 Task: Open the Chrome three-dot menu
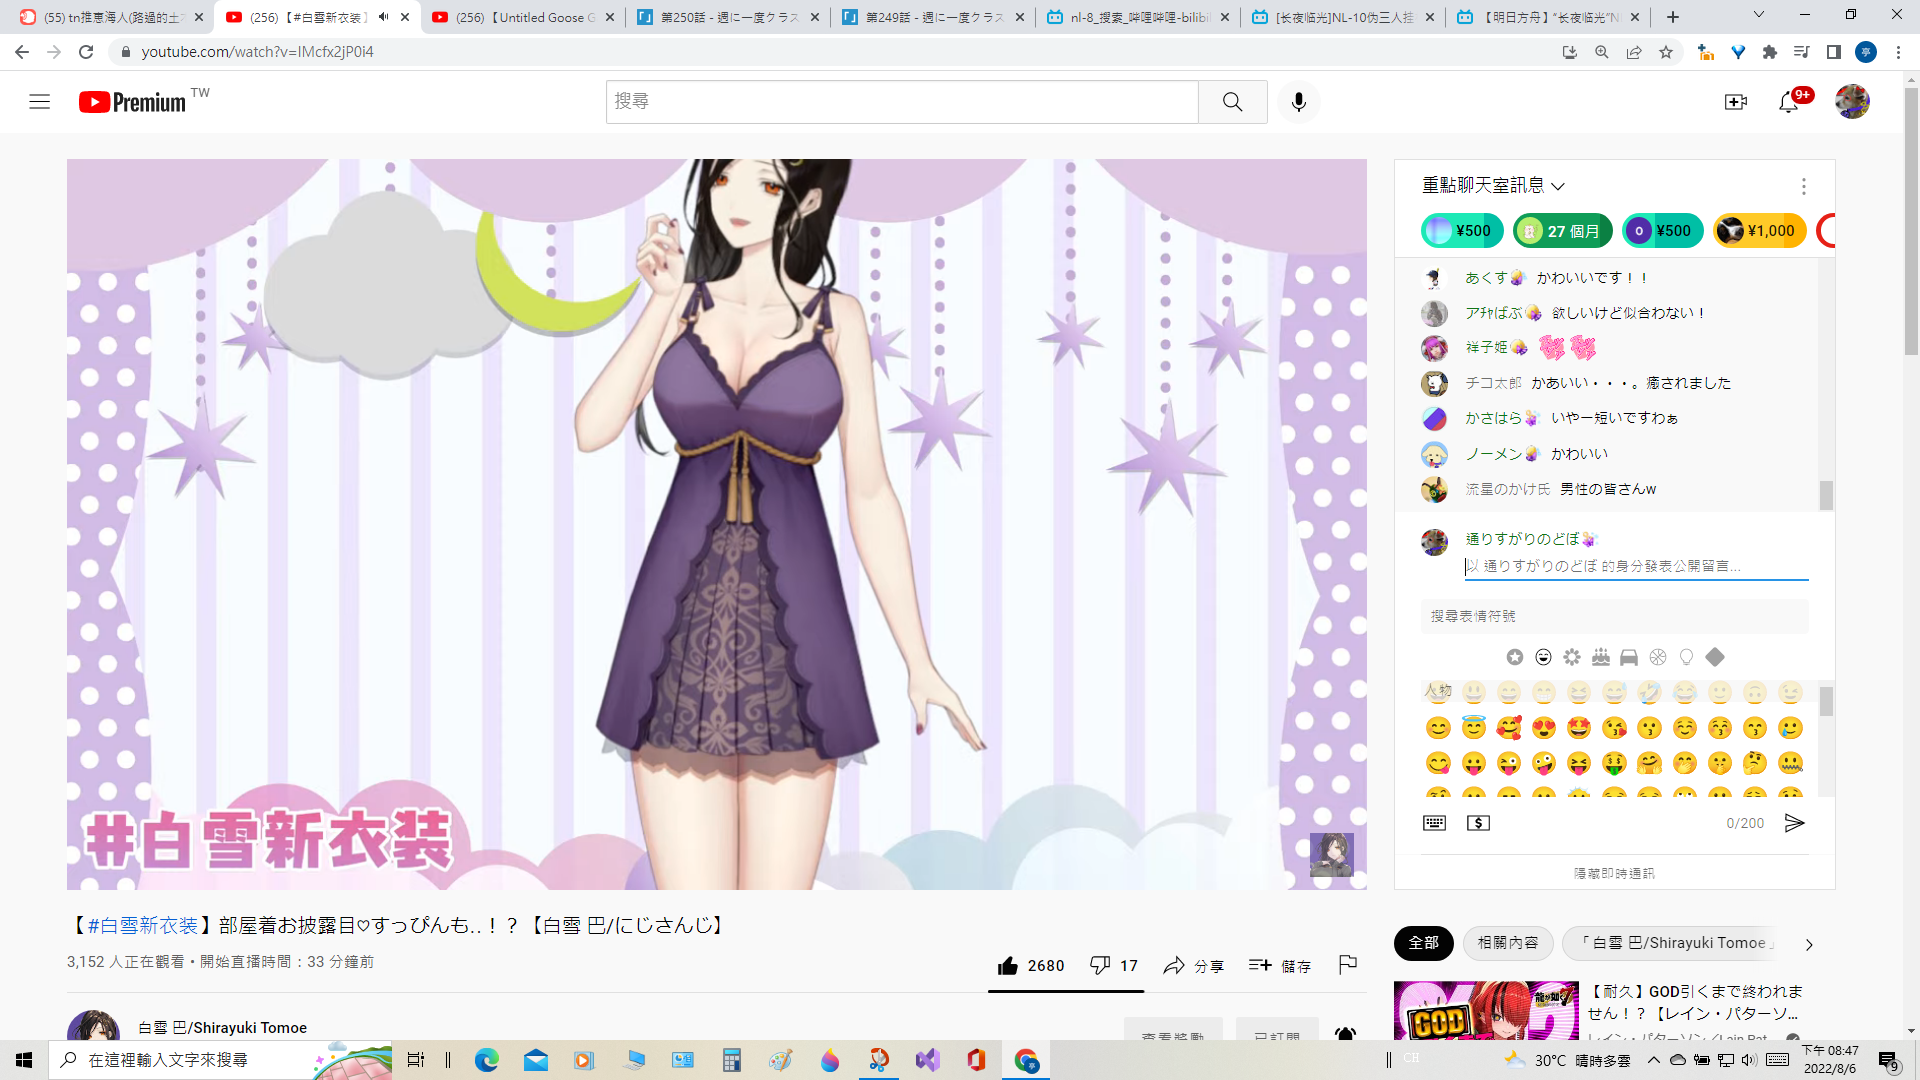(1898, 52)
